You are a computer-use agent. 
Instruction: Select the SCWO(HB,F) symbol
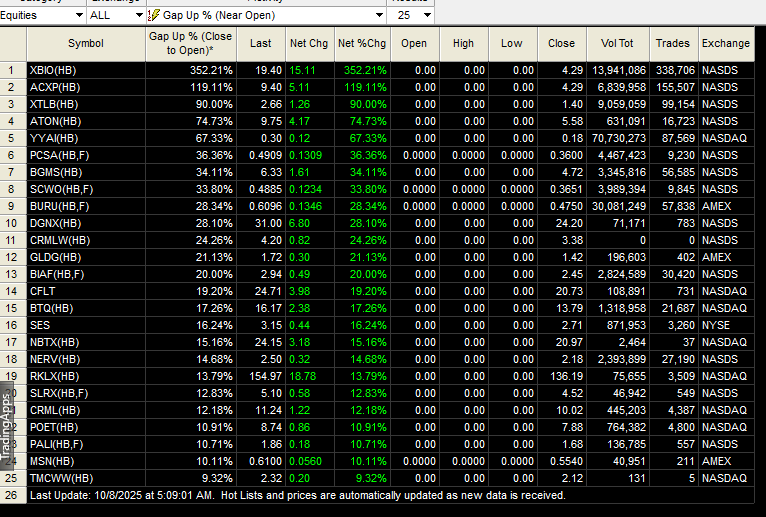click(x=61, y=189)
